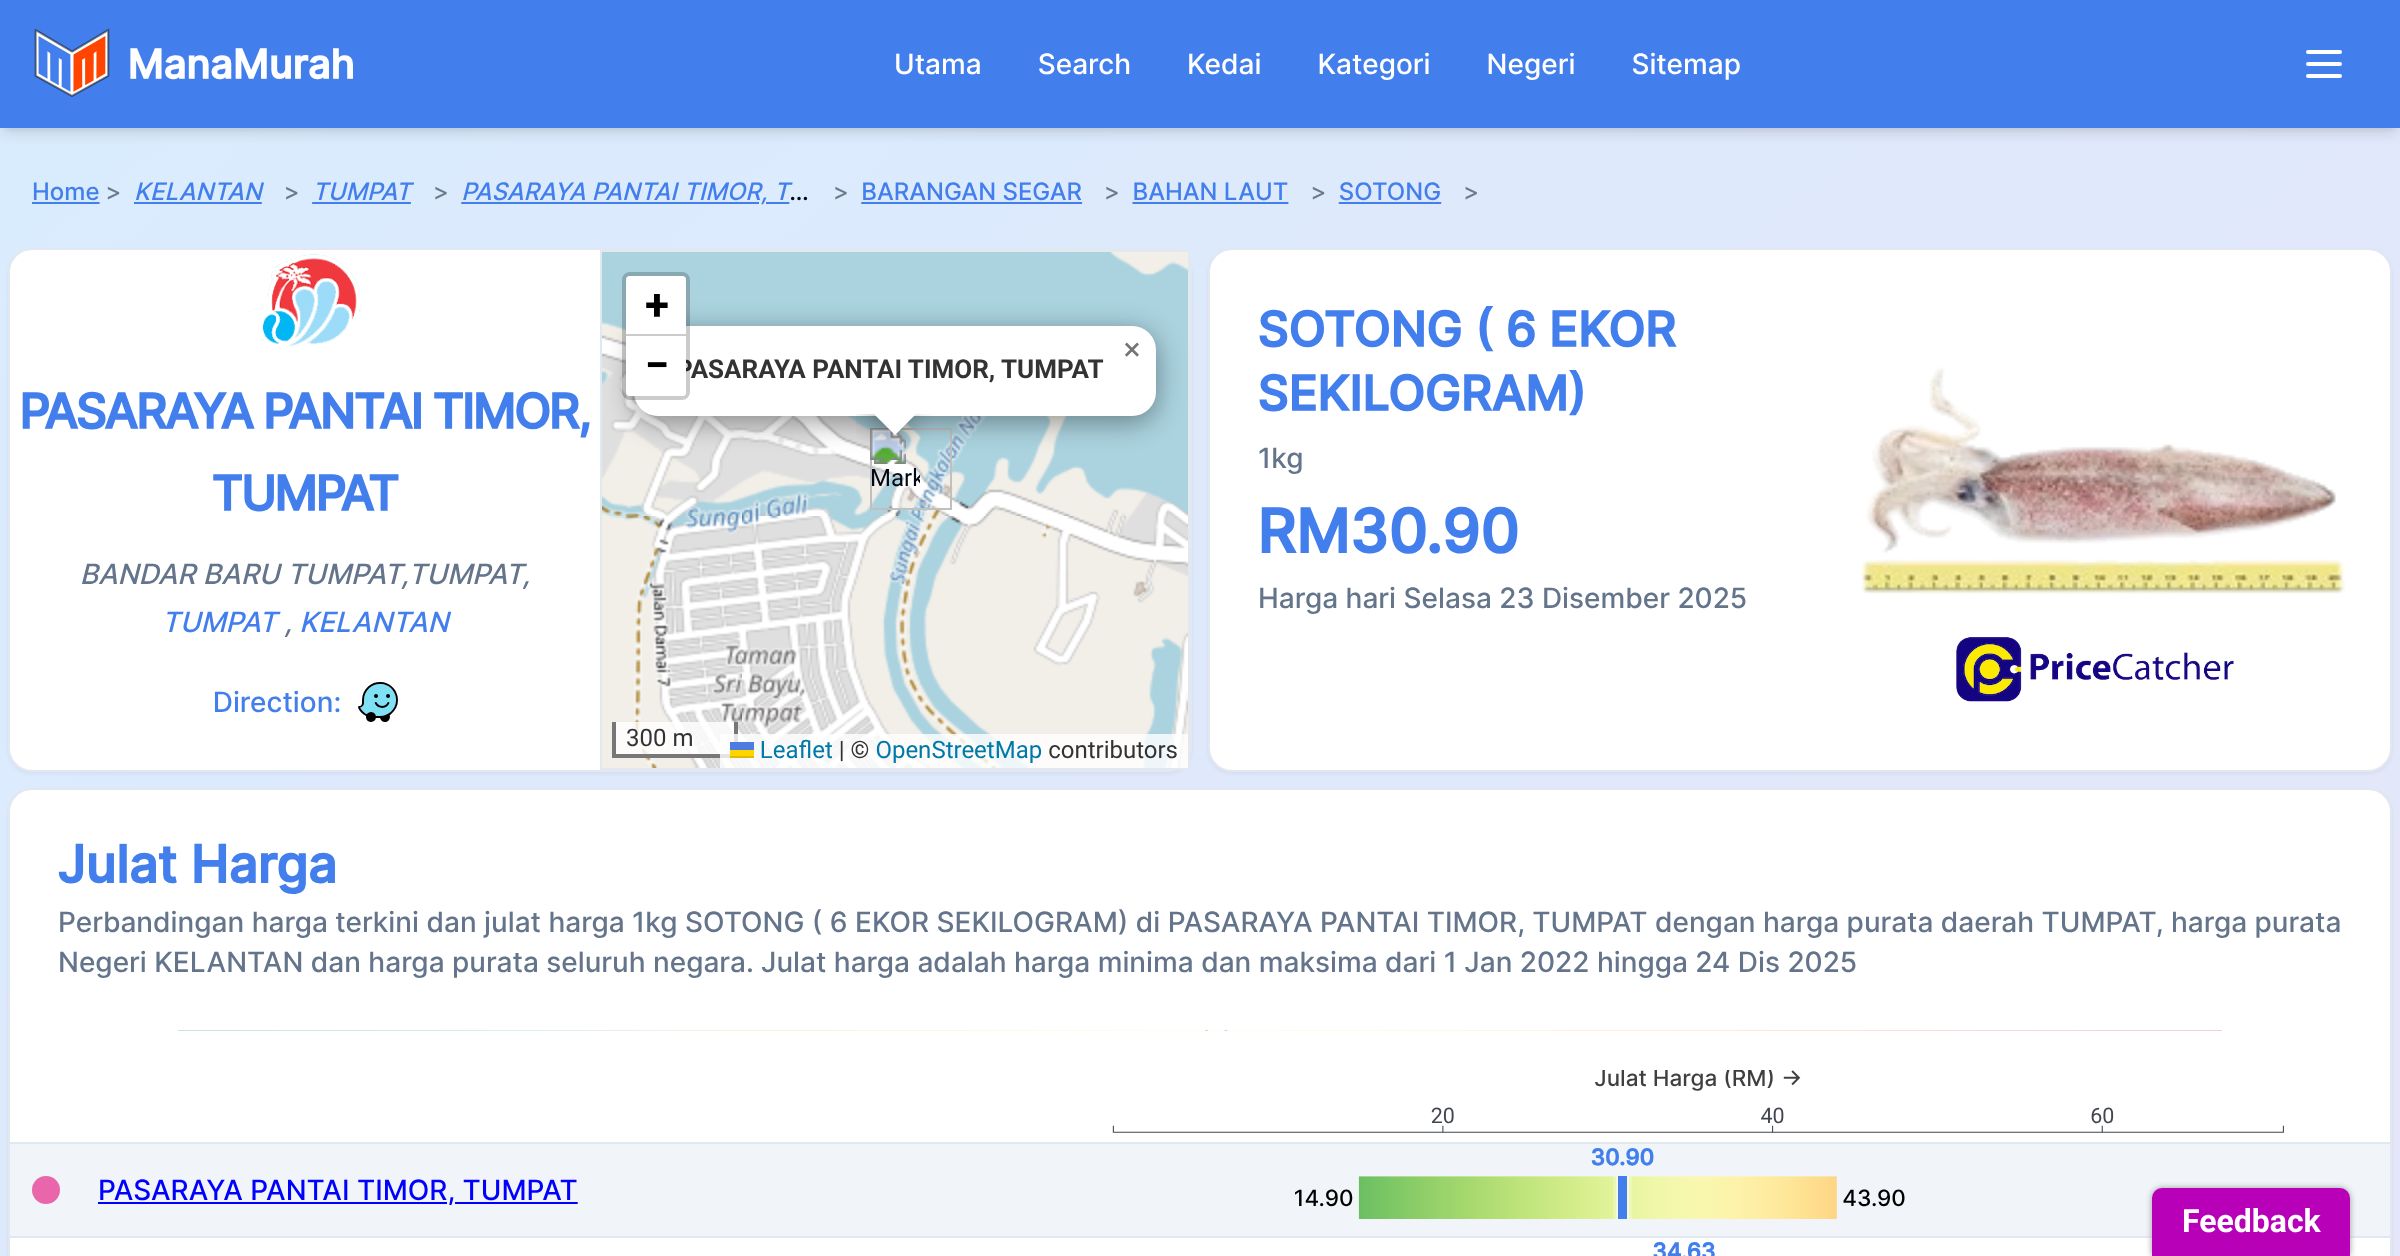Screen dimensions: 2400x1256
Task: Click the ManaMurah logo icon
Action: point(70,63)
